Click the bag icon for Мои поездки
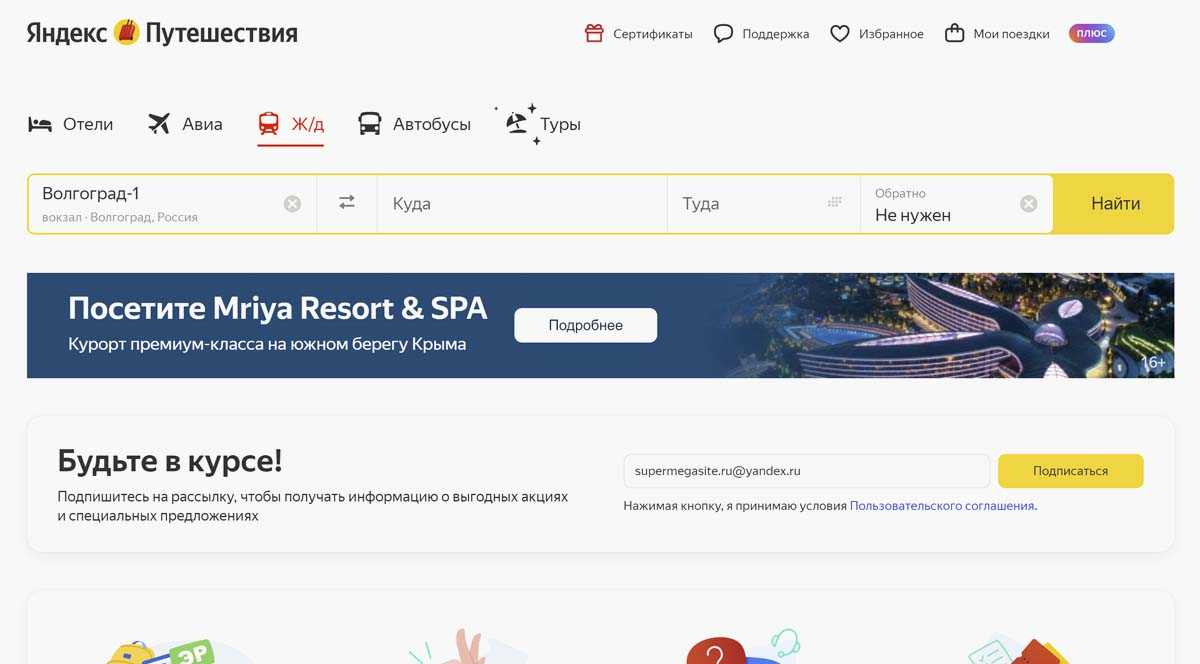1200x664 pixels. 955,33
